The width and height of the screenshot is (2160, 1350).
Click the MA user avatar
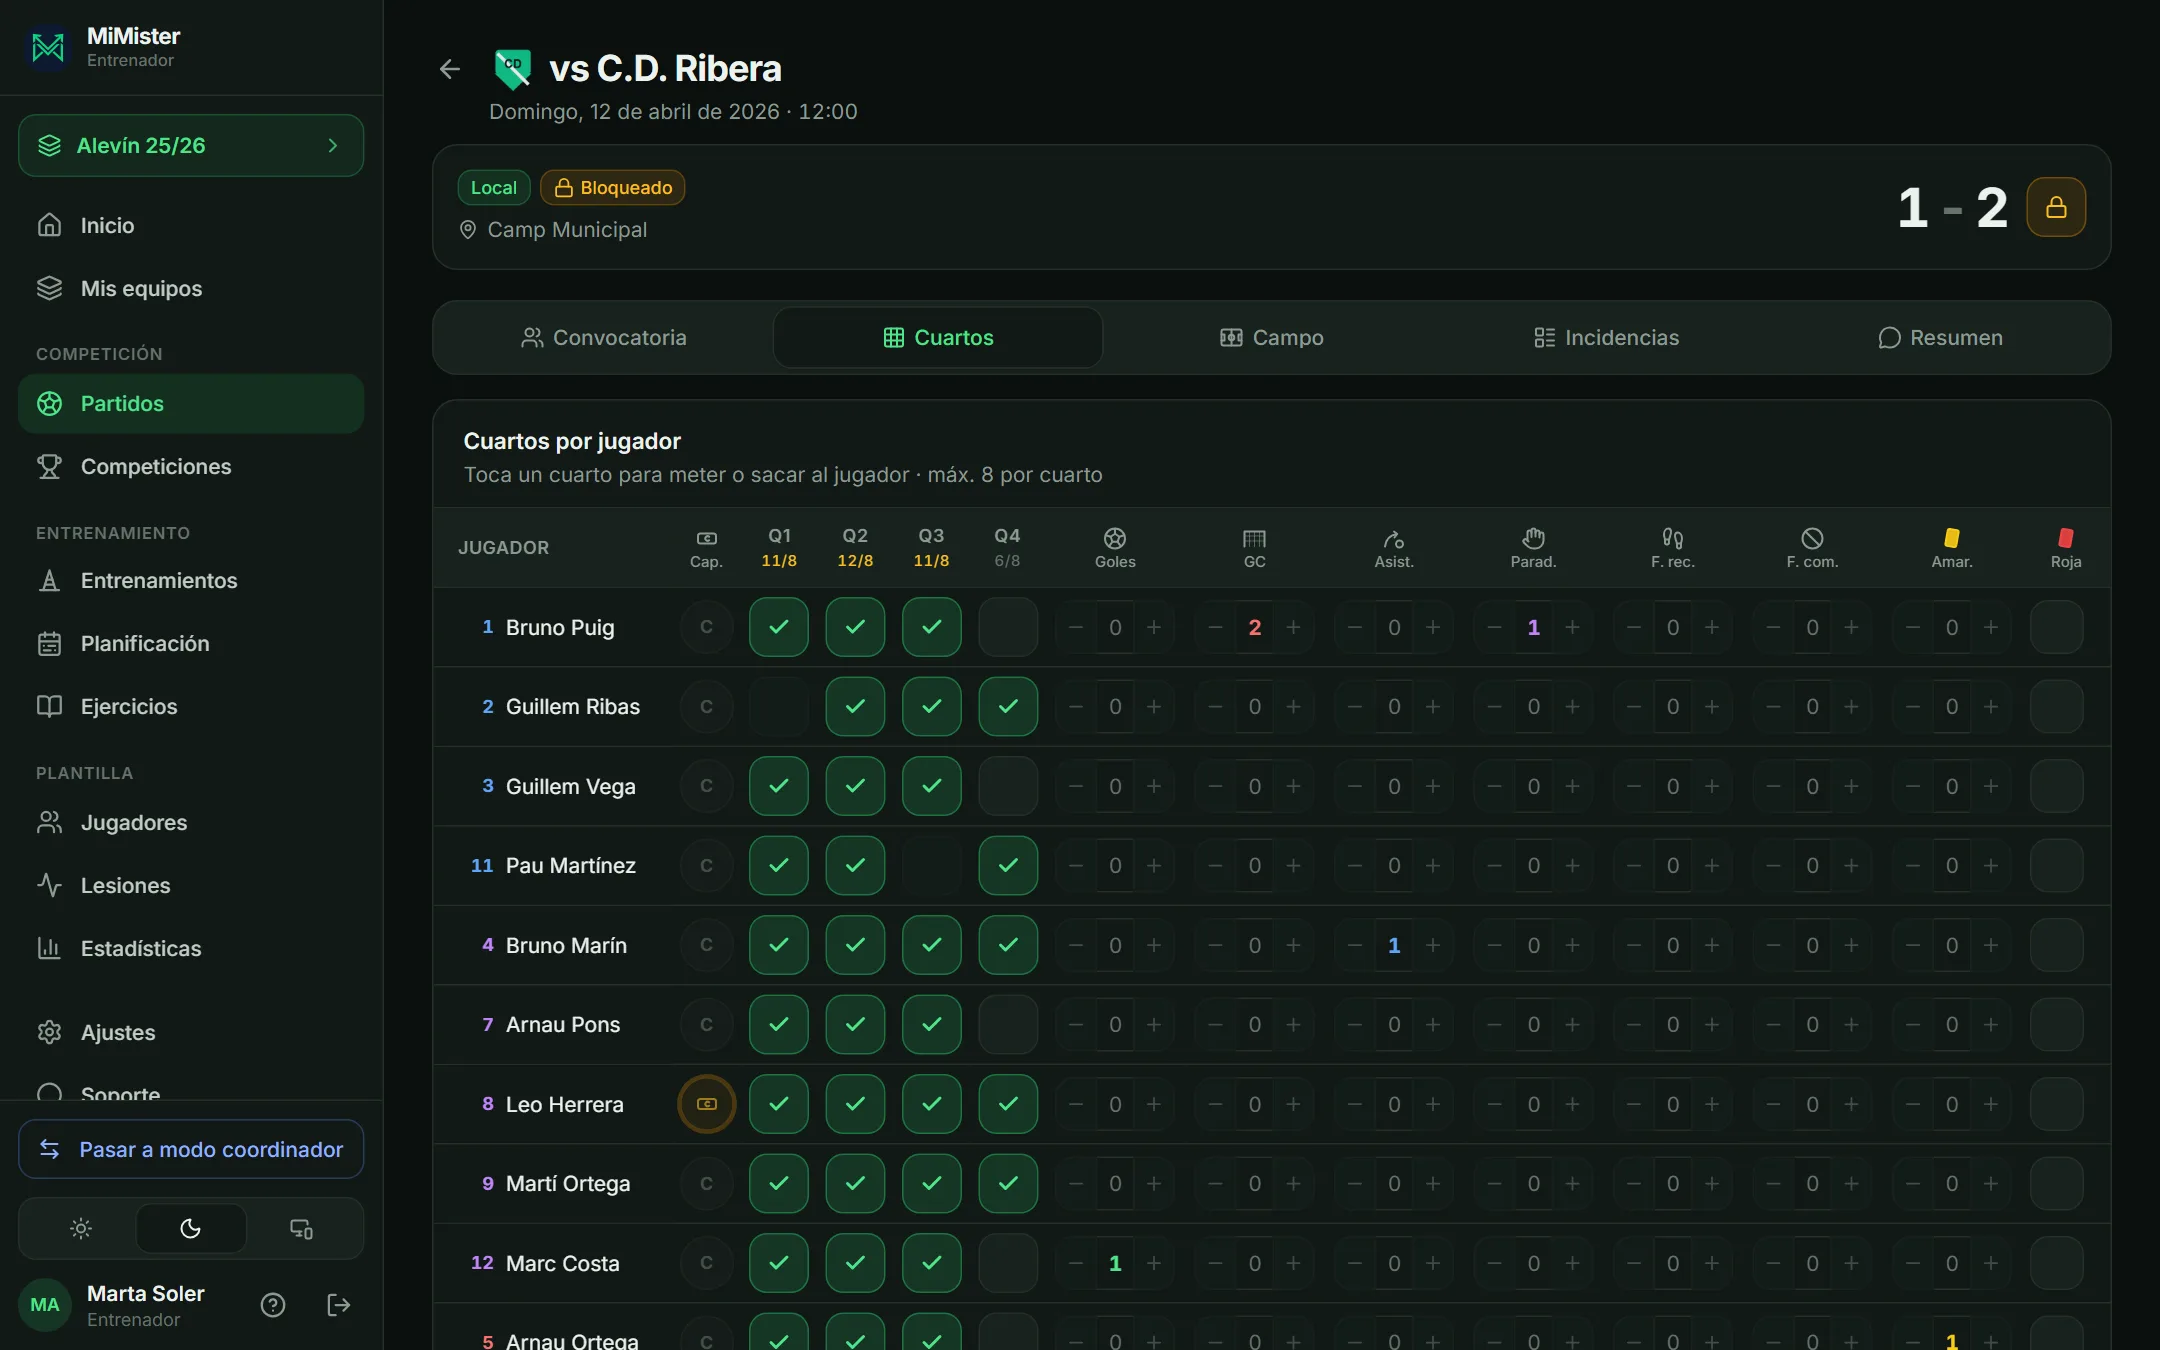click(x=45, y=1305)
